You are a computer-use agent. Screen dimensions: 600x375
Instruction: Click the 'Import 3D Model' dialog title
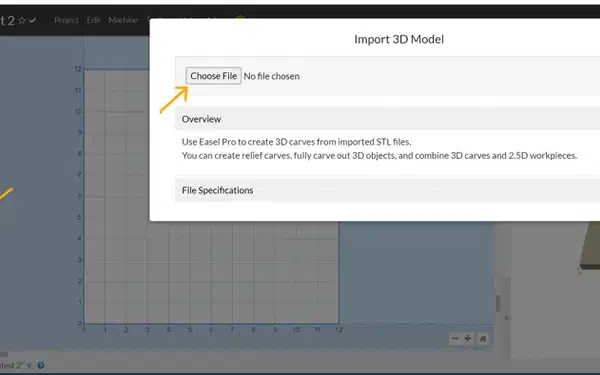(399, 39)
